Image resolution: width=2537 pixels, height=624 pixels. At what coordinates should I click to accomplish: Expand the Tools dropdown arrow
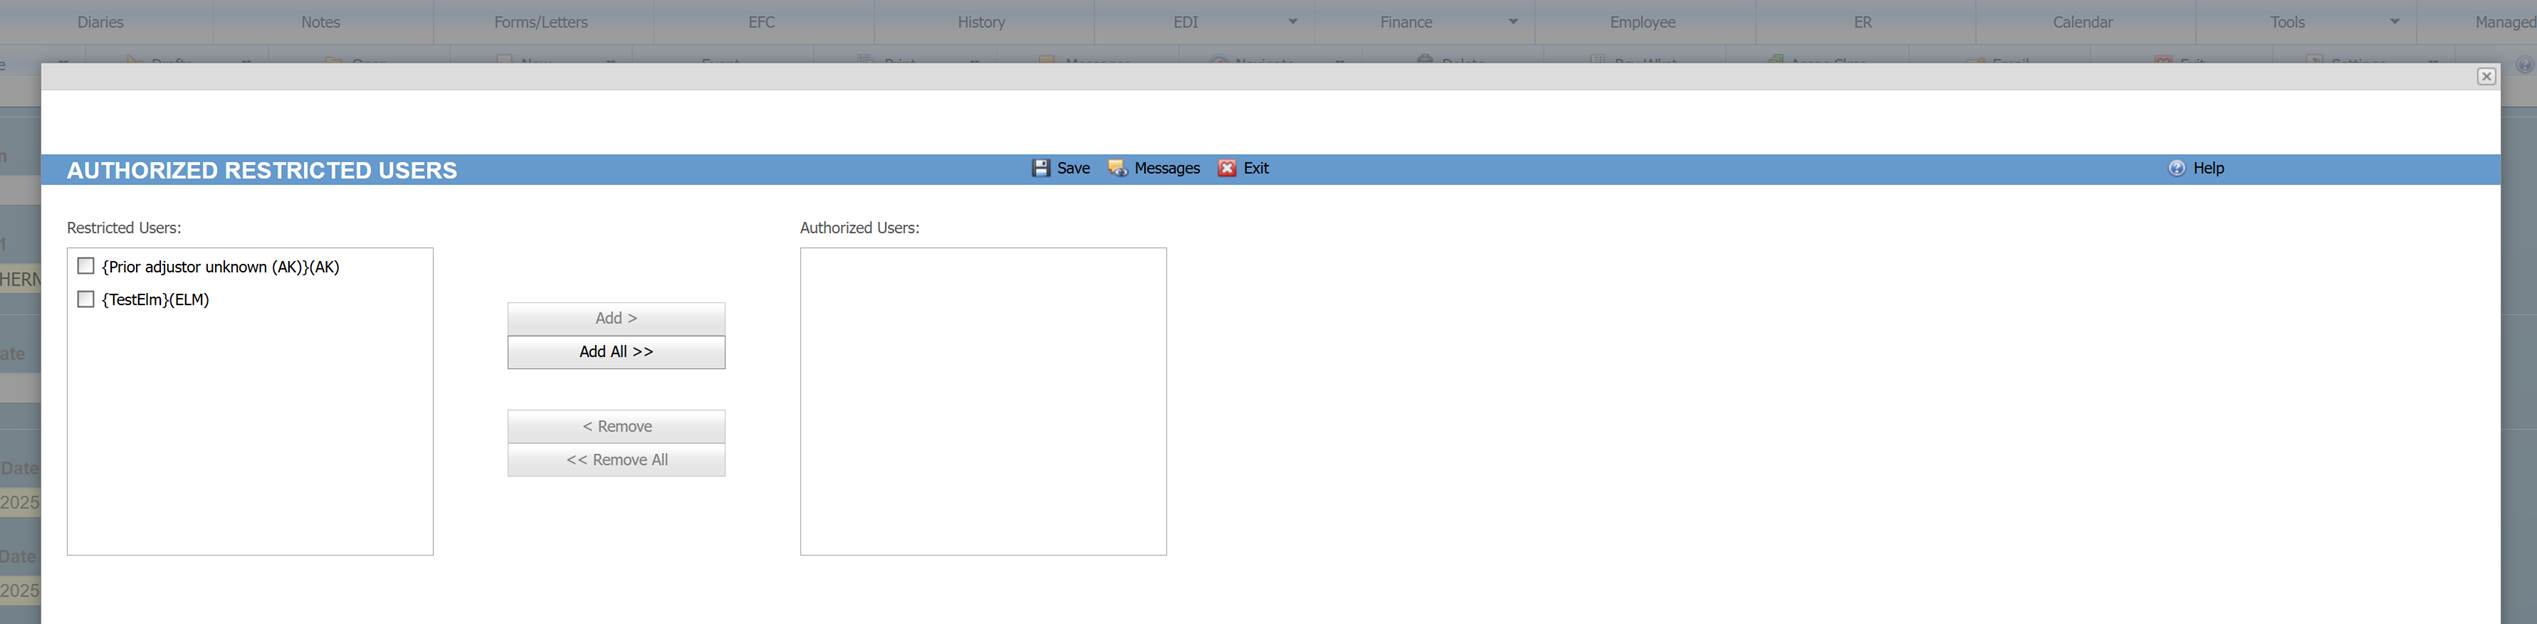point(2394,21)
